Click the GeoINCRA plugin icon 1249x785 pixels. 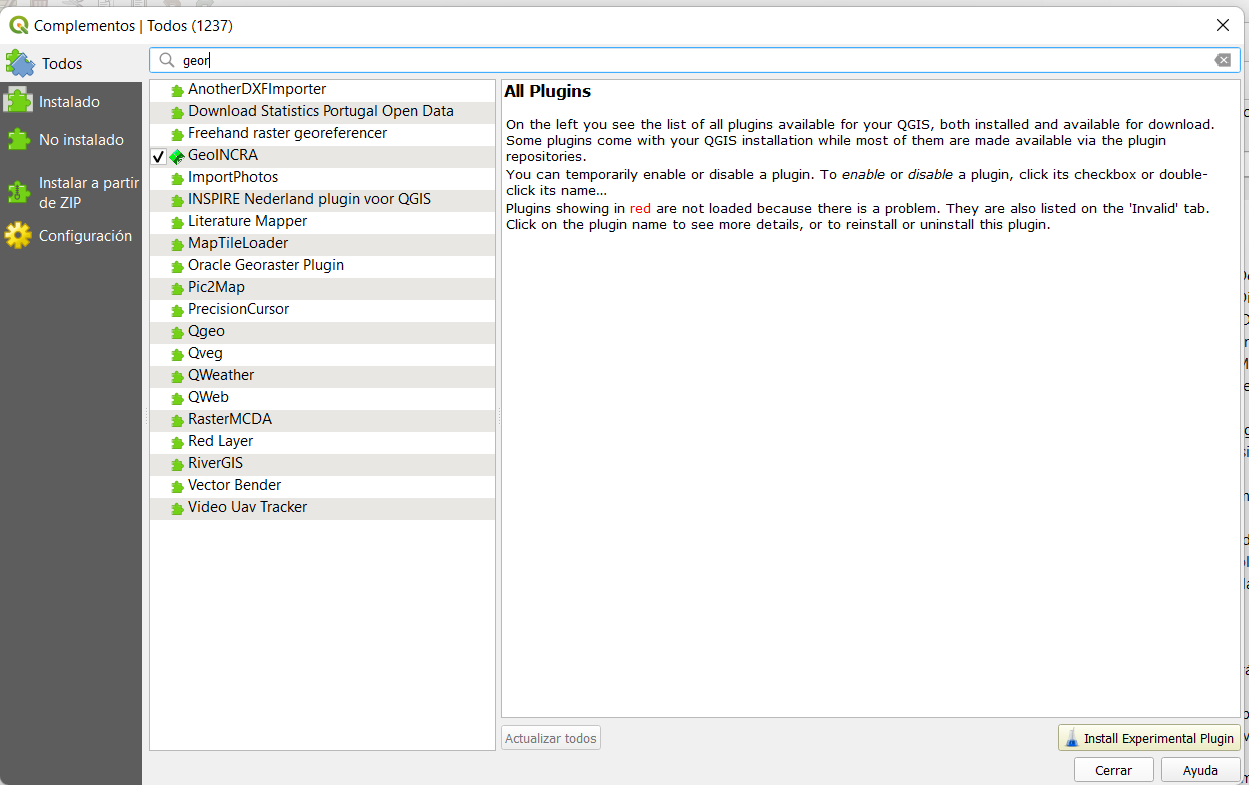coord(179,156)
